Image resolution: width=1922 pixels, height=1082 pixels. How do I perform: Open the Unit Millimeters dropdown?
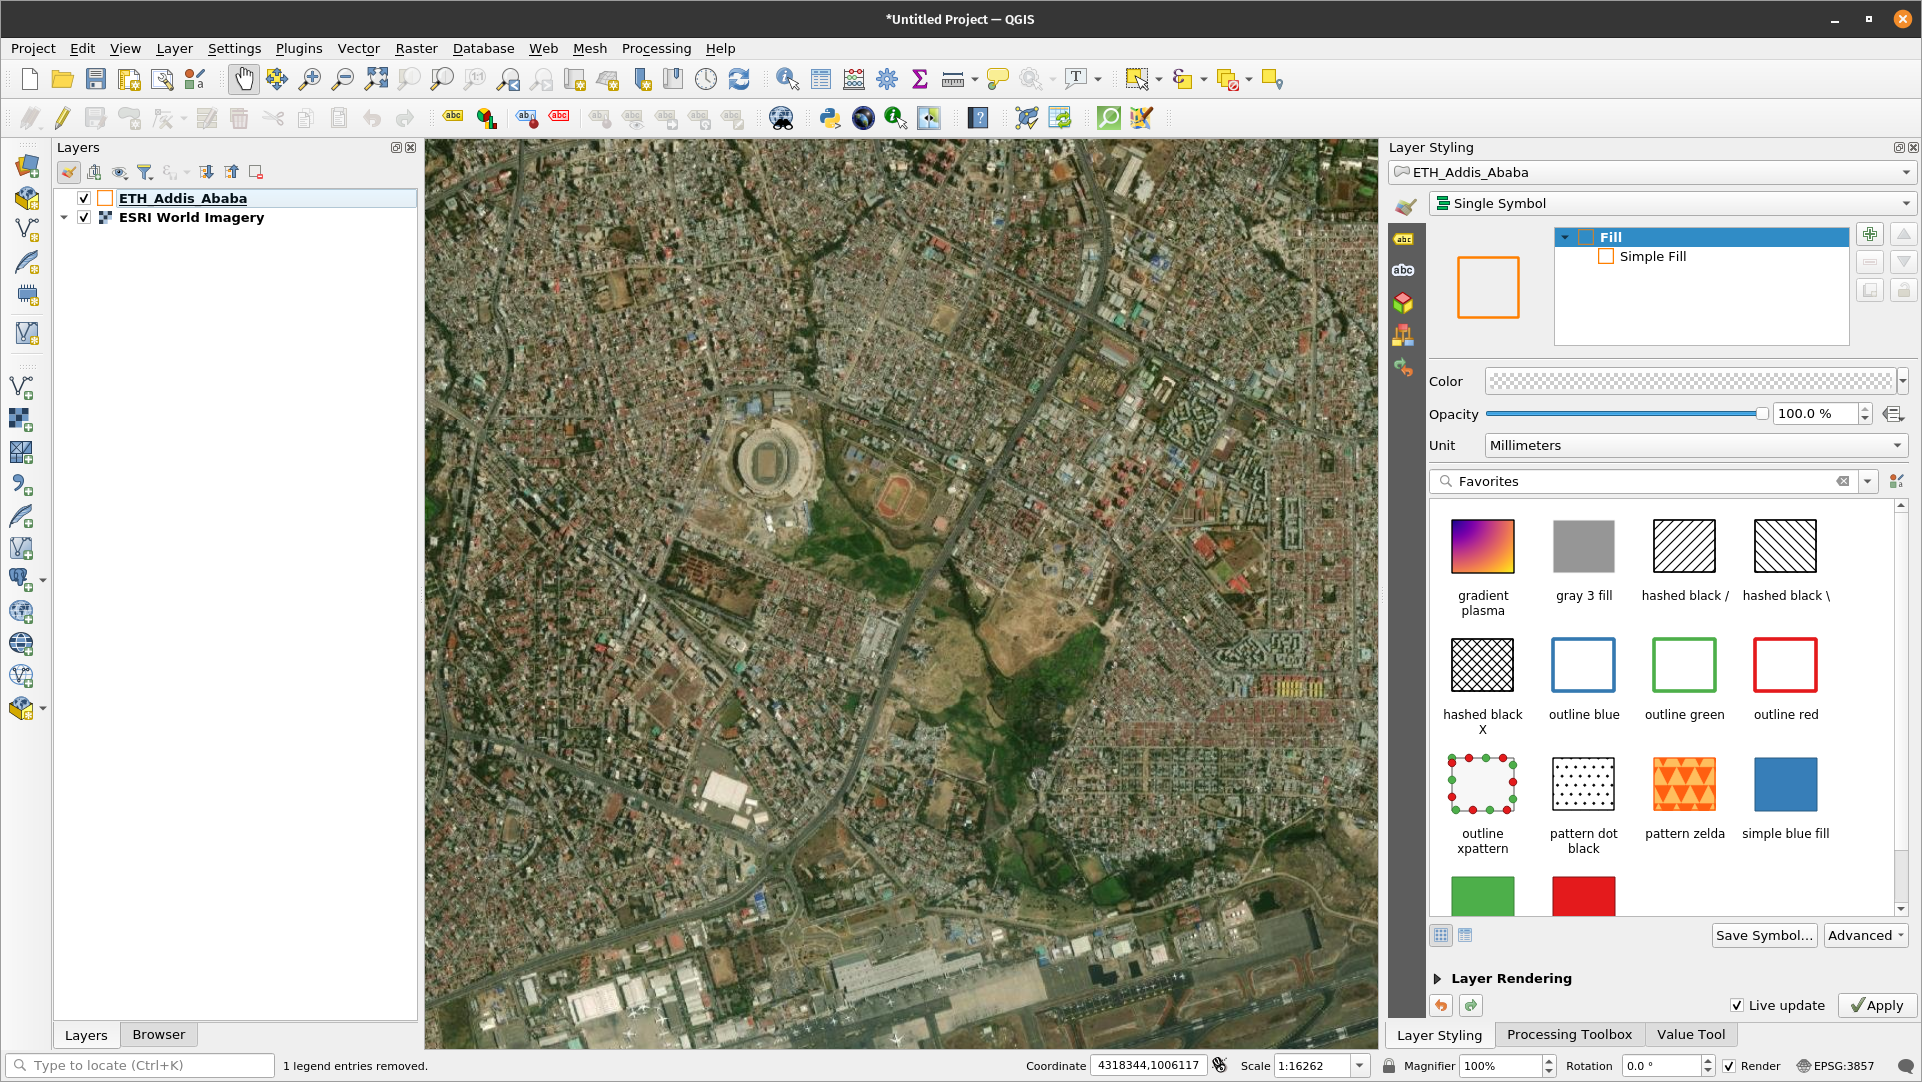tap(1696, 446)
